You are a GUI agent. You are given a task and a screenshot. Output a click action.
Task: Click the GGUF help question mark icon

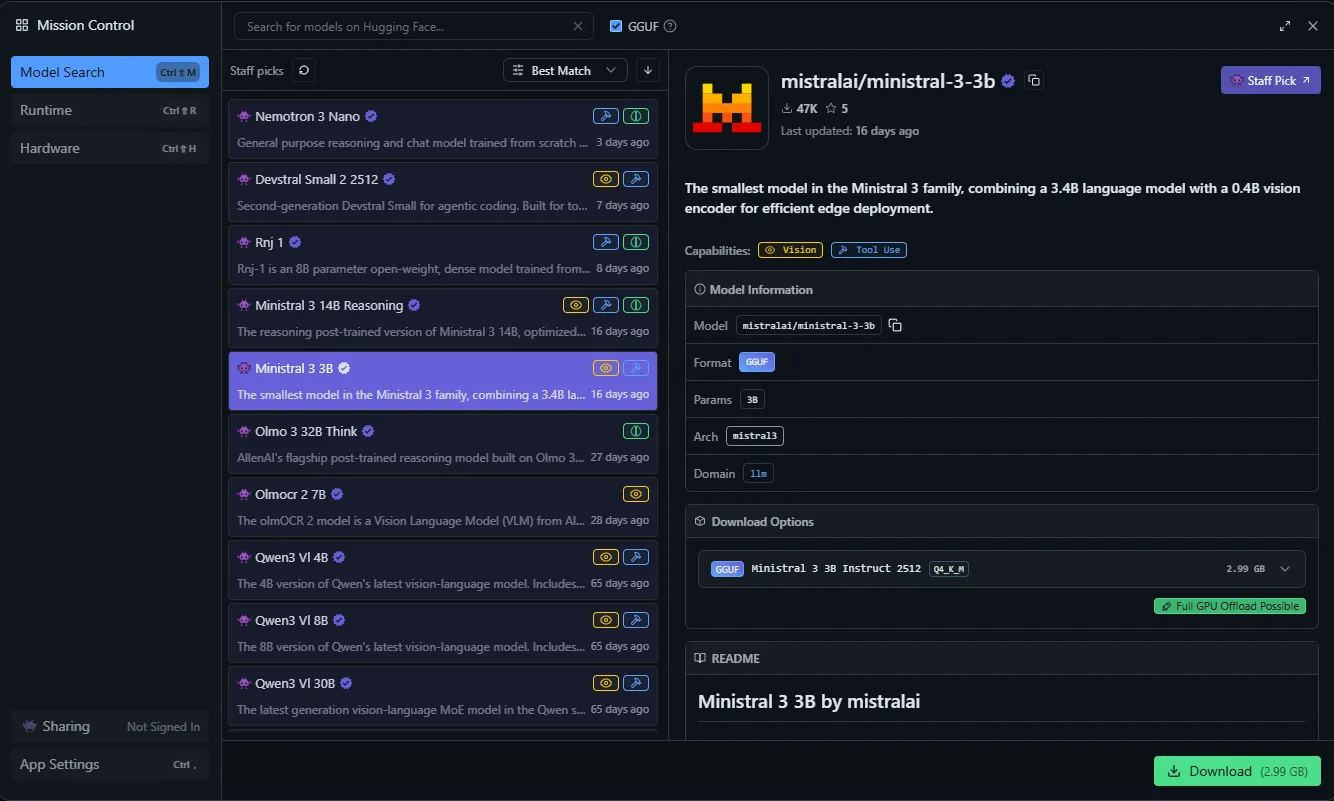pos(670,27)
